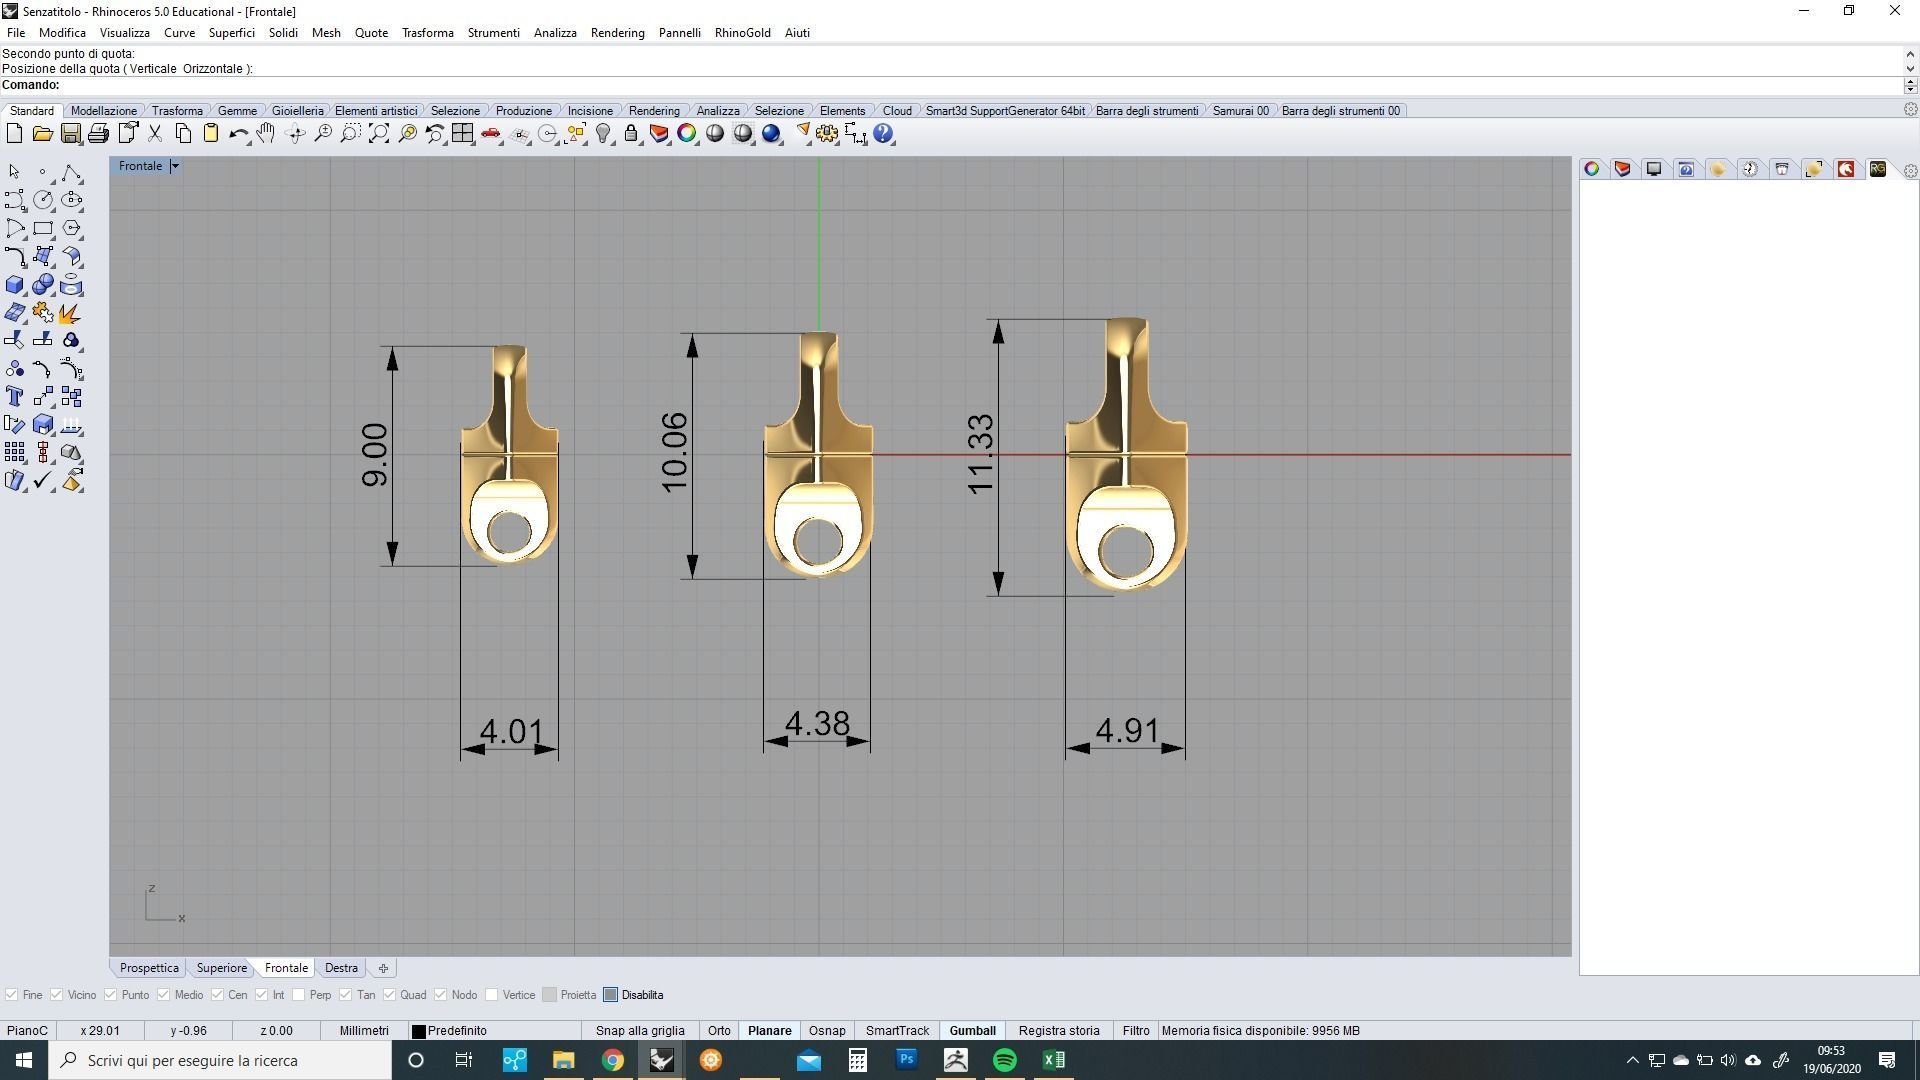Switch to the Gioielleria toolbar tab
Image resolution: width=1920 pixels, height=1080 pixels.
pos(297,111)
